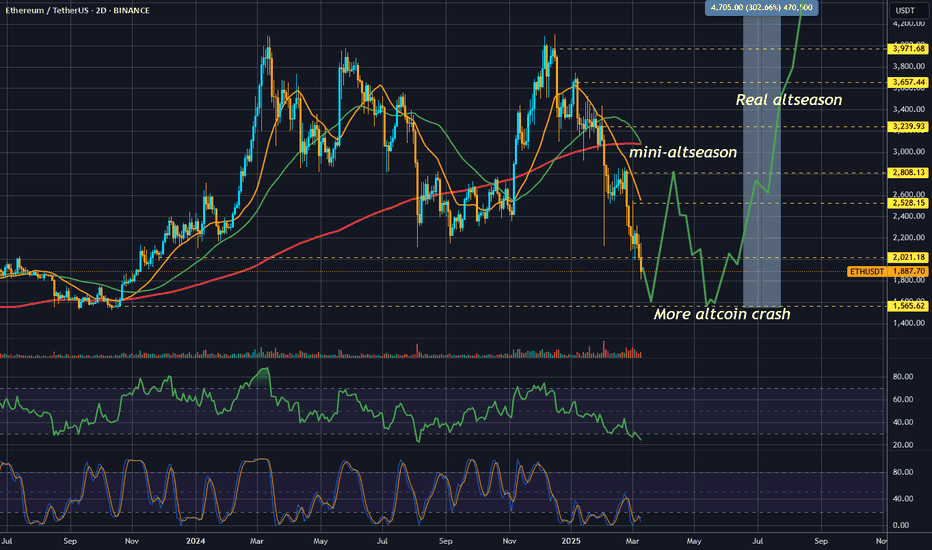
Task: Click the 0.00 value on stochastic scale
Action: (900, 526)
